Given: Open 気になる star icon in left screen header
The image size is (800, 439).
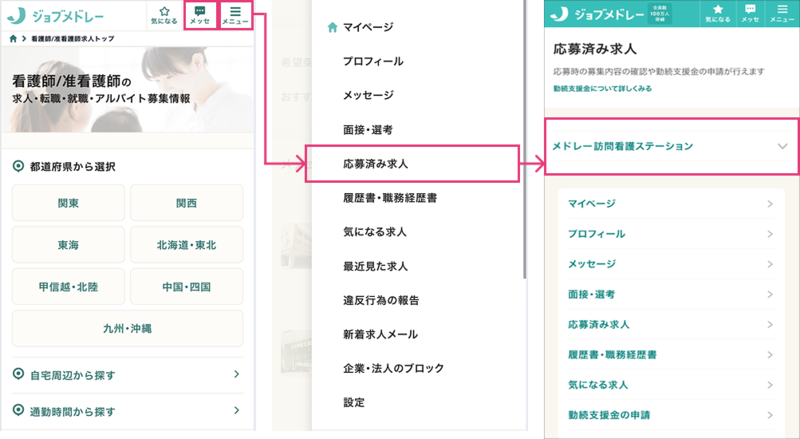Looking at the screenshot, I should point(164,15).
